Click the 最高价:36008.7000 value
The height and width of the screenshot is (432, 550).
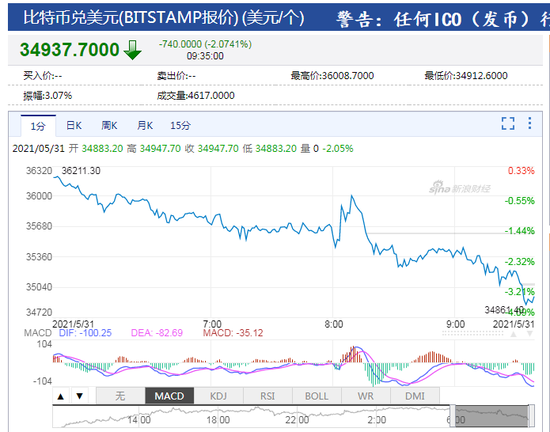click(x=332, y=76)
